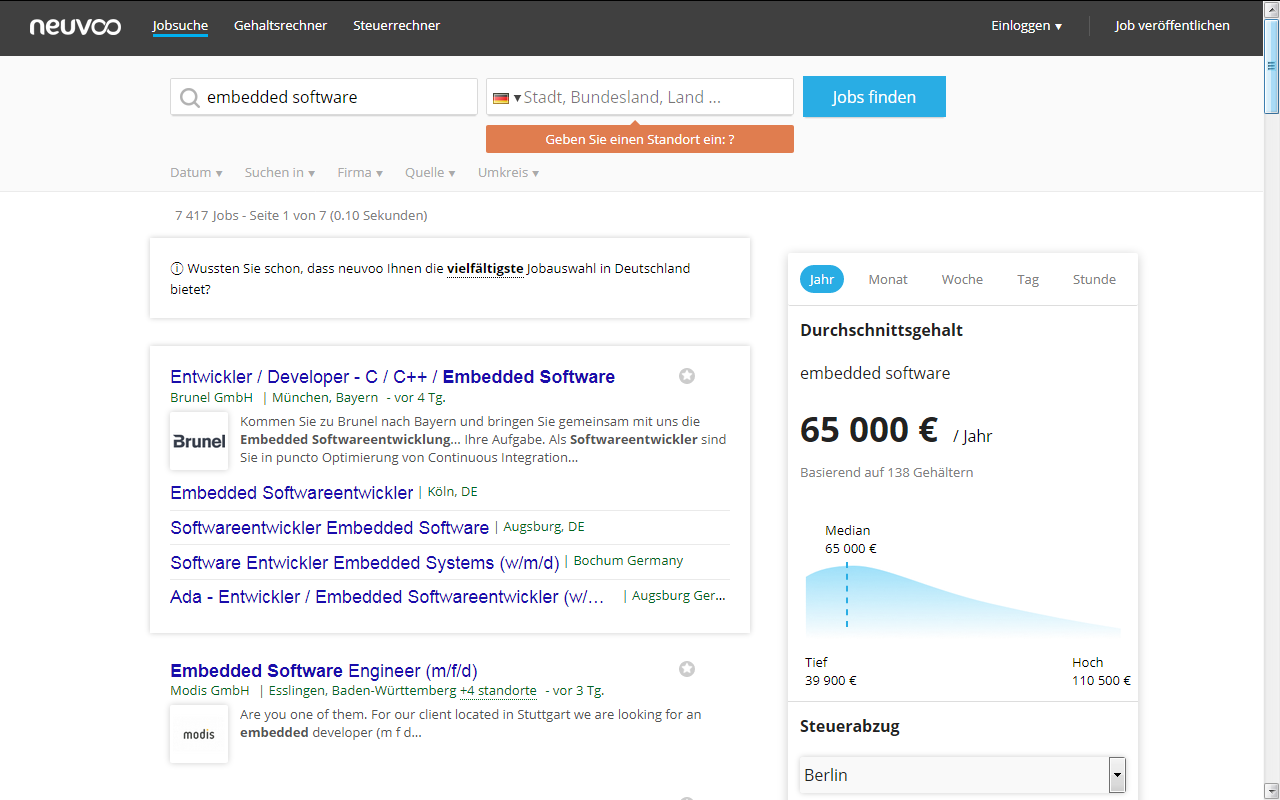Viewport: 1280px width, 800px height.
Task: Click the scrollbar up arrow
Action: click(x=1271, y=7)
